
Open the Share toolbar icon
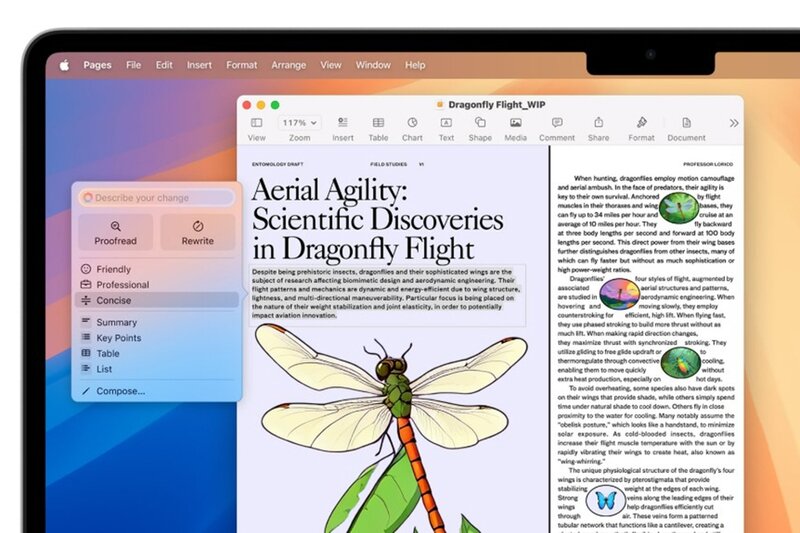tap(598, 123)
